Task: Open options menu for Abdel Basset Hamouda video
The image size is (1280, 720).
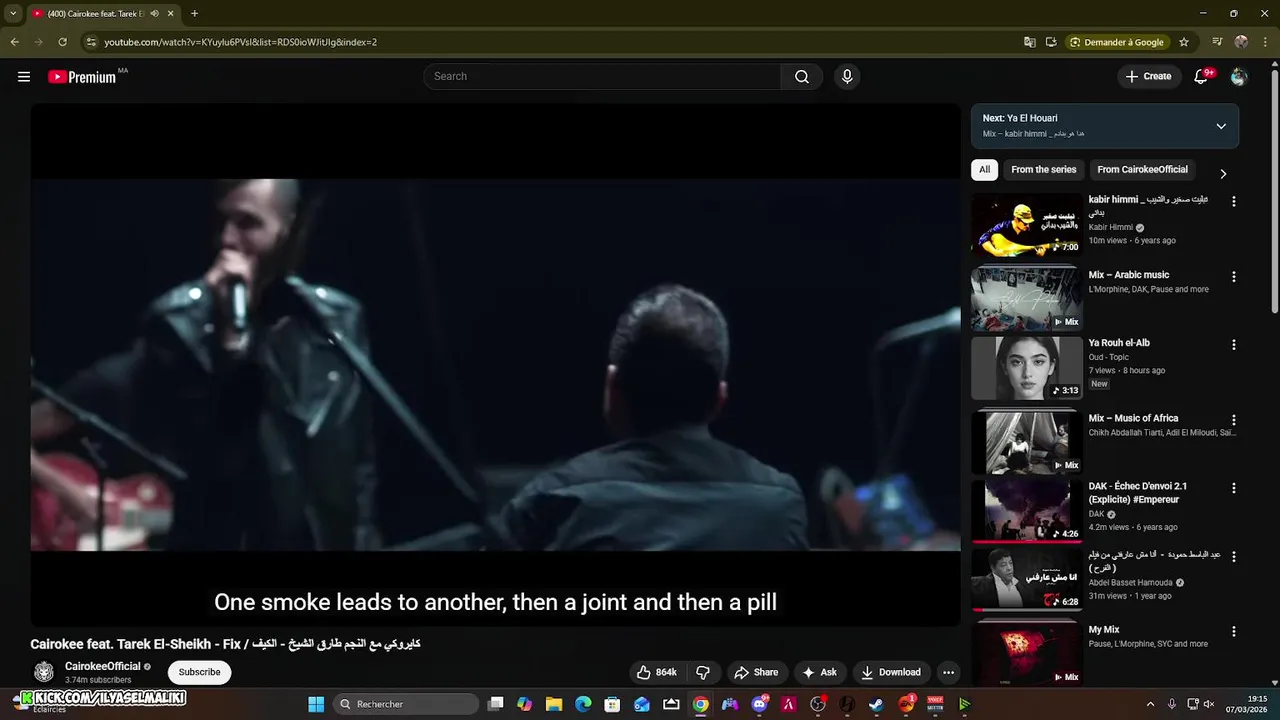Action: pos(1233,557)
